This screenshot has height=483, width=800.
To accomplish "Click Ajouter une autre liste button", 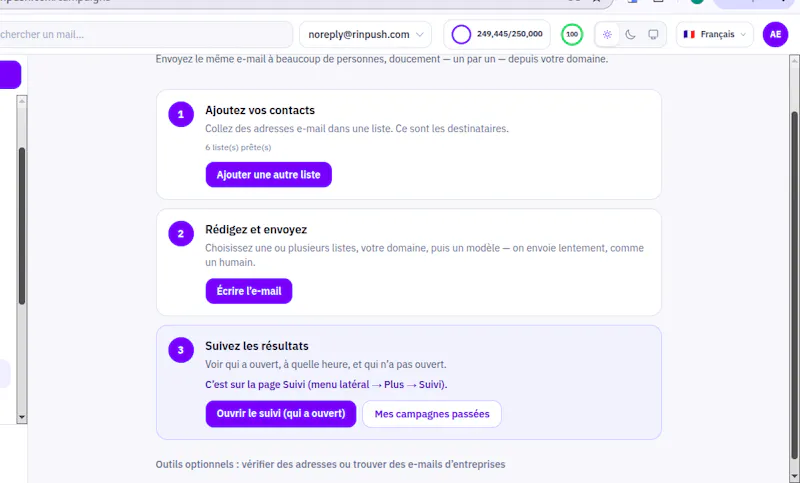I will (x=269, y=175).
